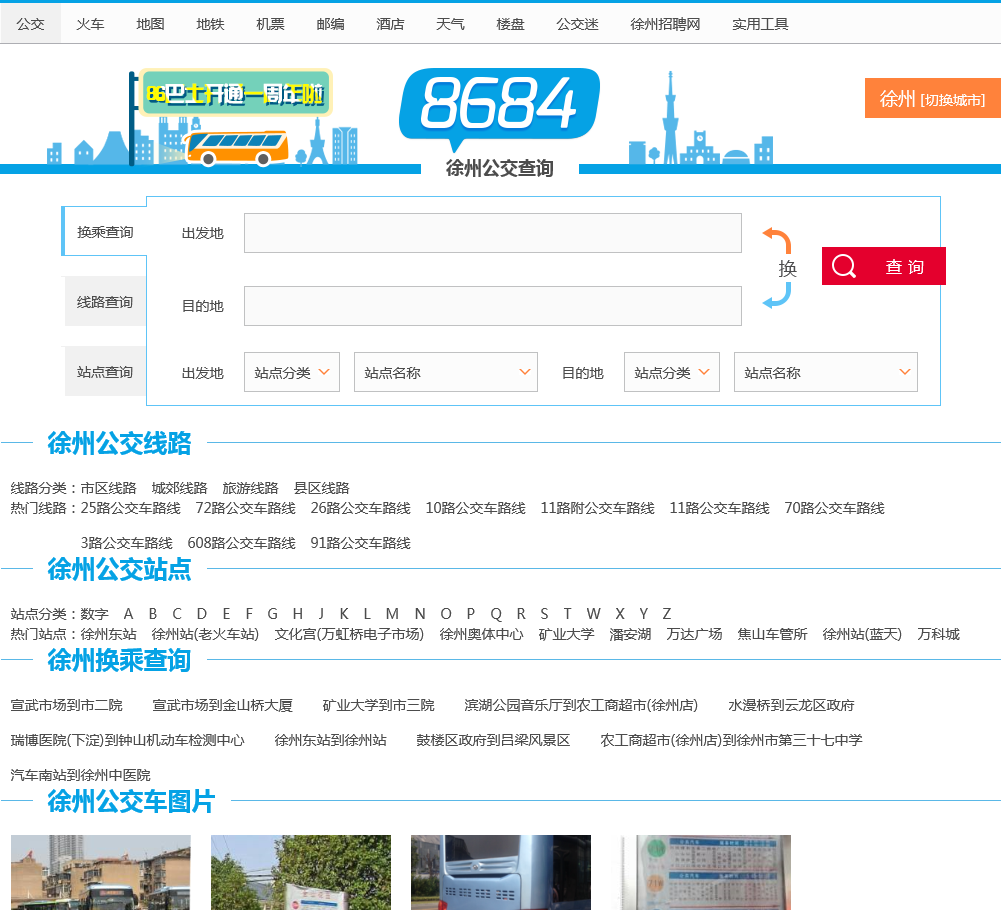Select station letter A
This screenshot has width=1001, height=910.
tap(128, 614)
